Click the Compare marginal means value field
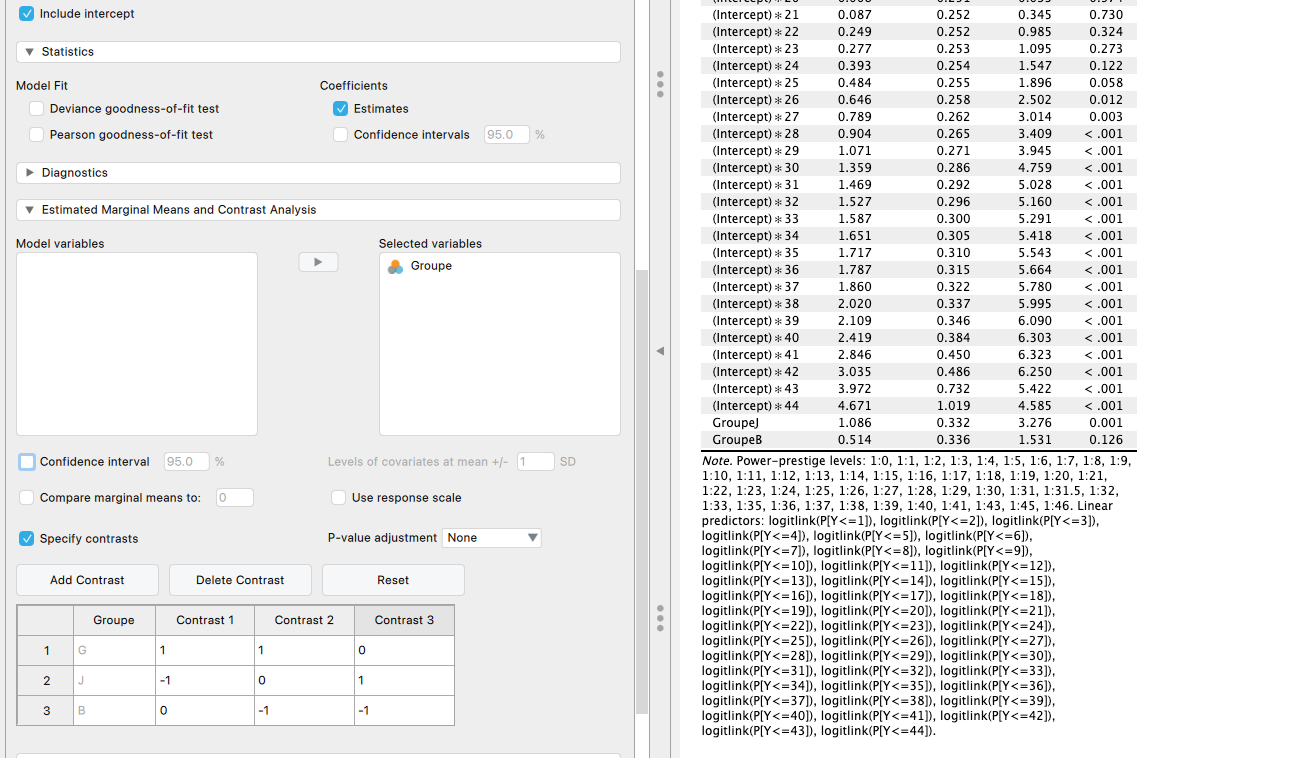Image resolution: width=1314 pixels, height=758 pixels. coord(235,498)
